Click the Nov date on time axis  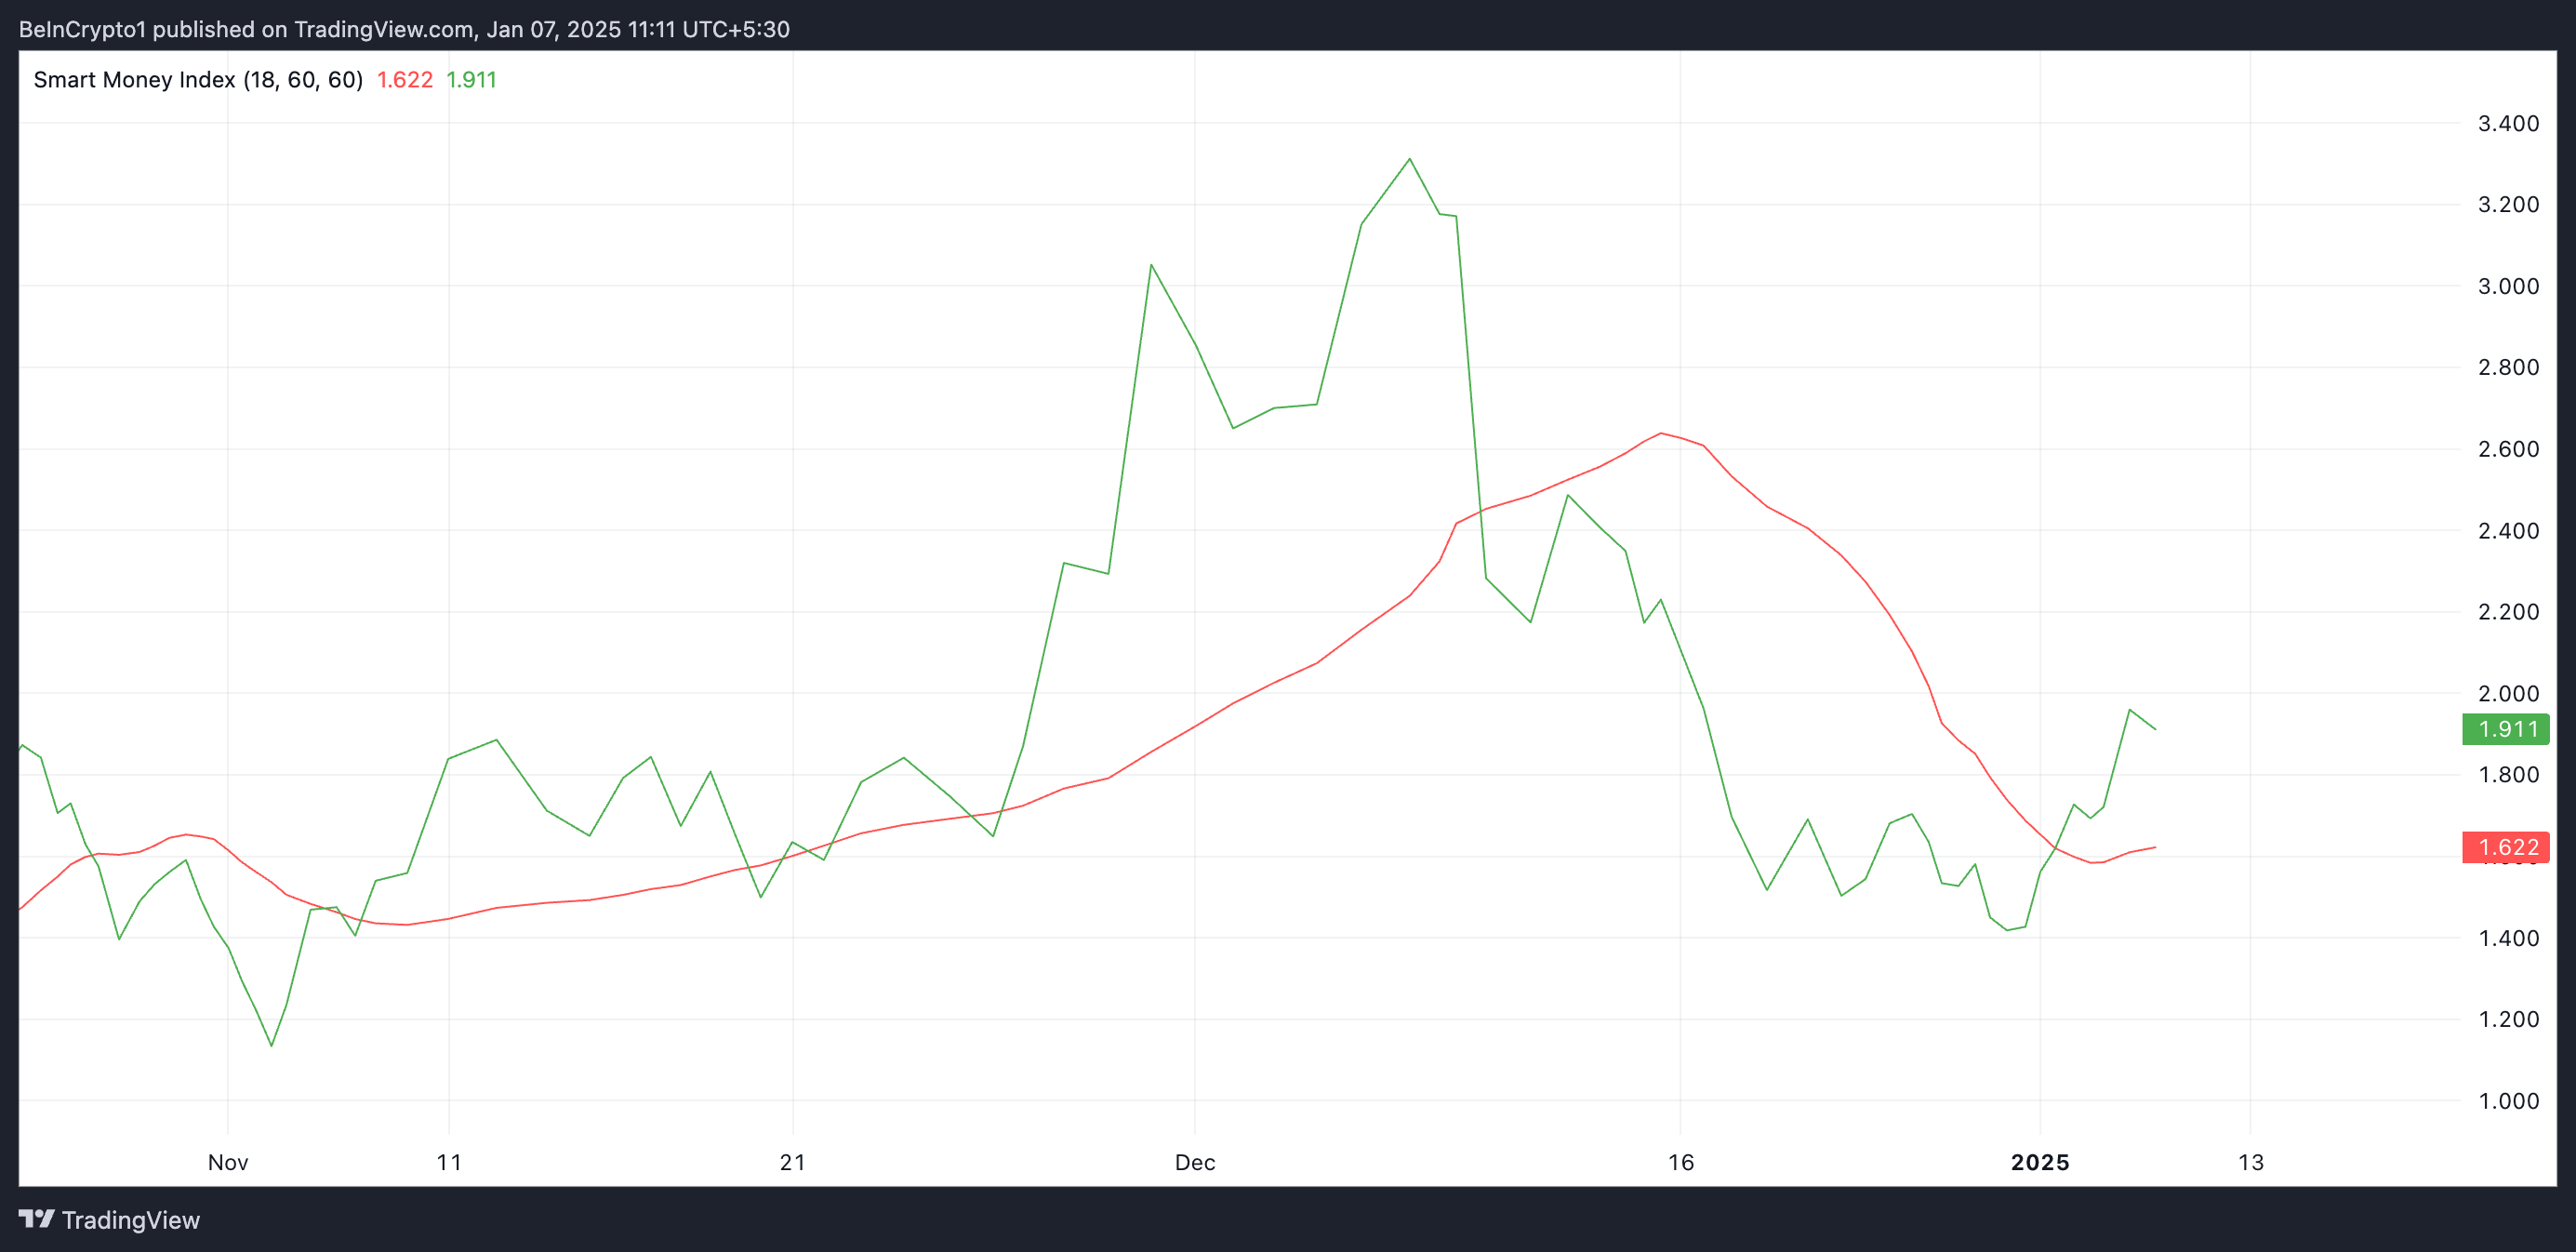[x=228, y=1162]
